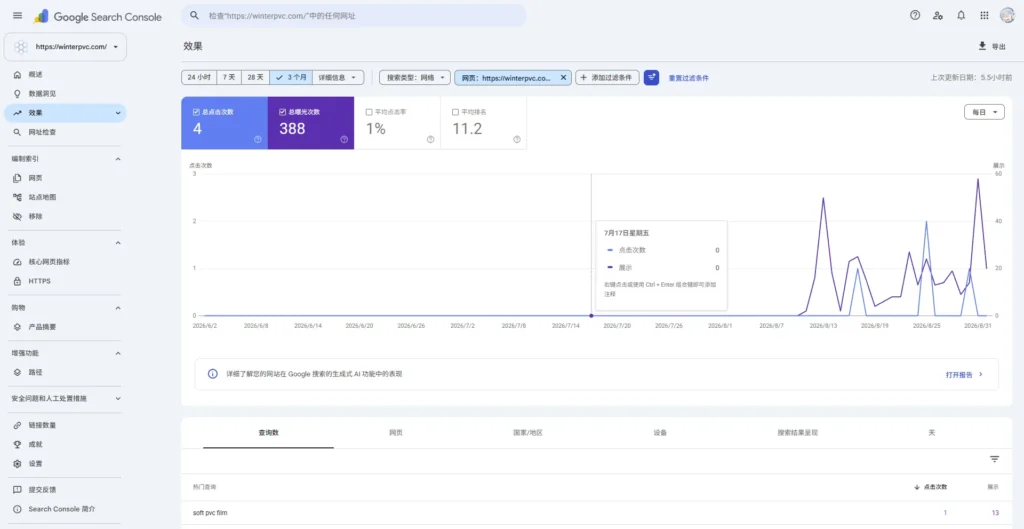Click the info icon in AI banner

tap(212, 374)
